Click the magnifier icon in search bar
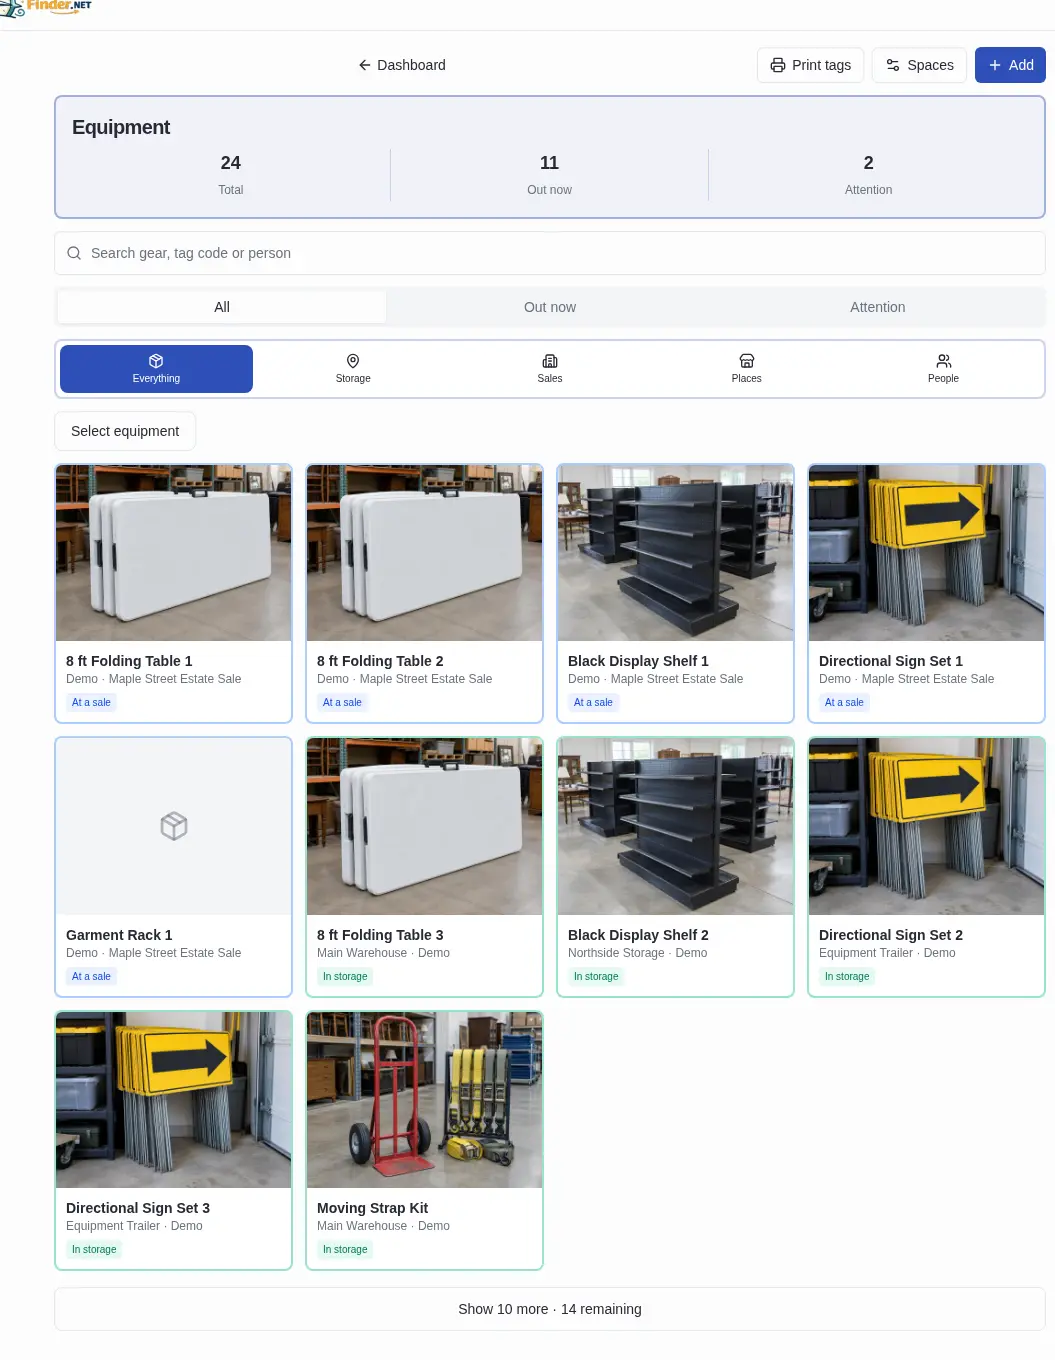The height and width of the screenshot is (1360, 1055). click(74, 253)
